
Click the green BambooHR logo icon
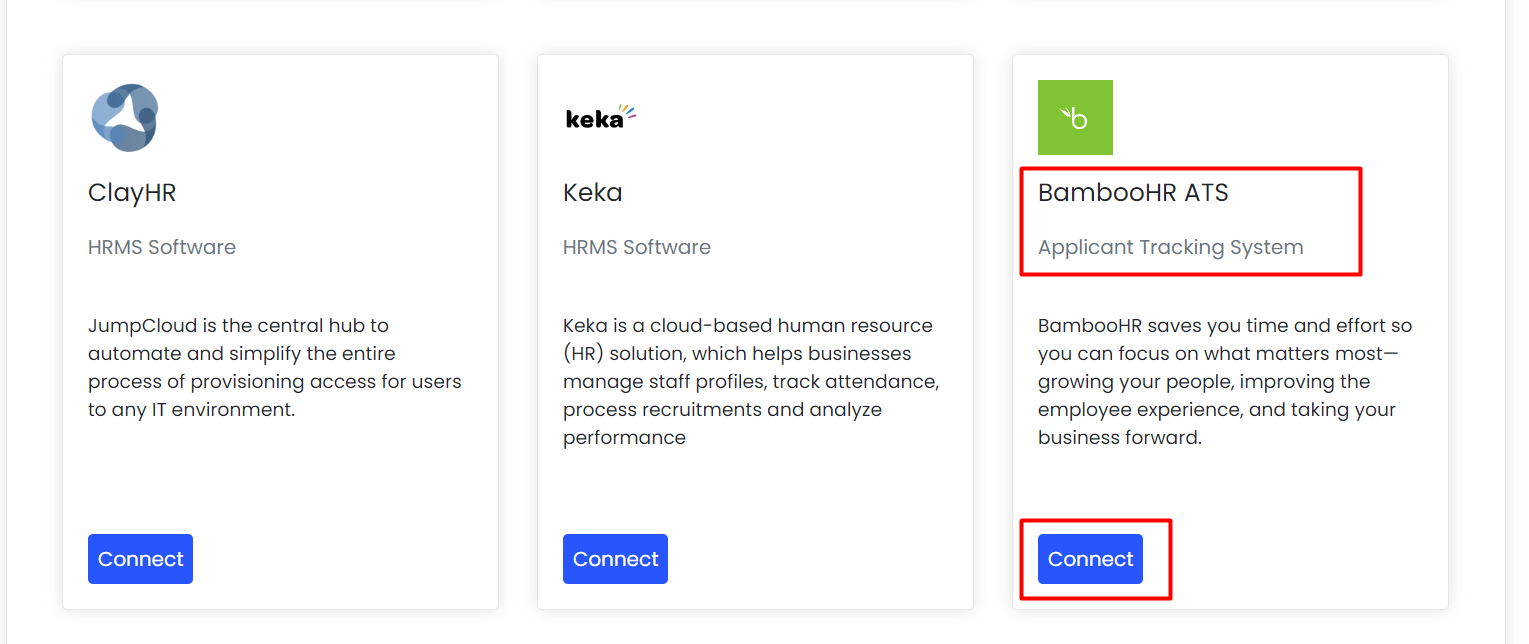tap(1075, 118)
